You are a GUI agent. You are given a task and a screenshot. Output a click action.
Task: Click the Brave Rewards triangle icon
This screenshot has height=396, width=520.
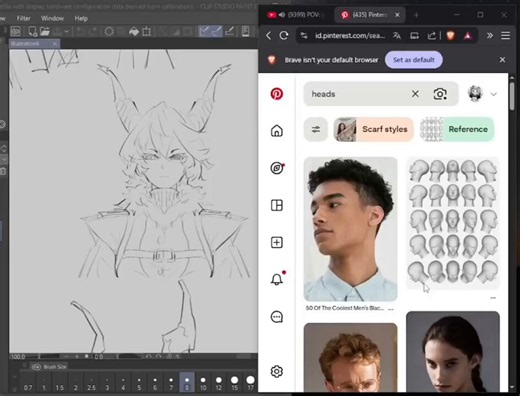pyautogui.click(x=468, y=35)
